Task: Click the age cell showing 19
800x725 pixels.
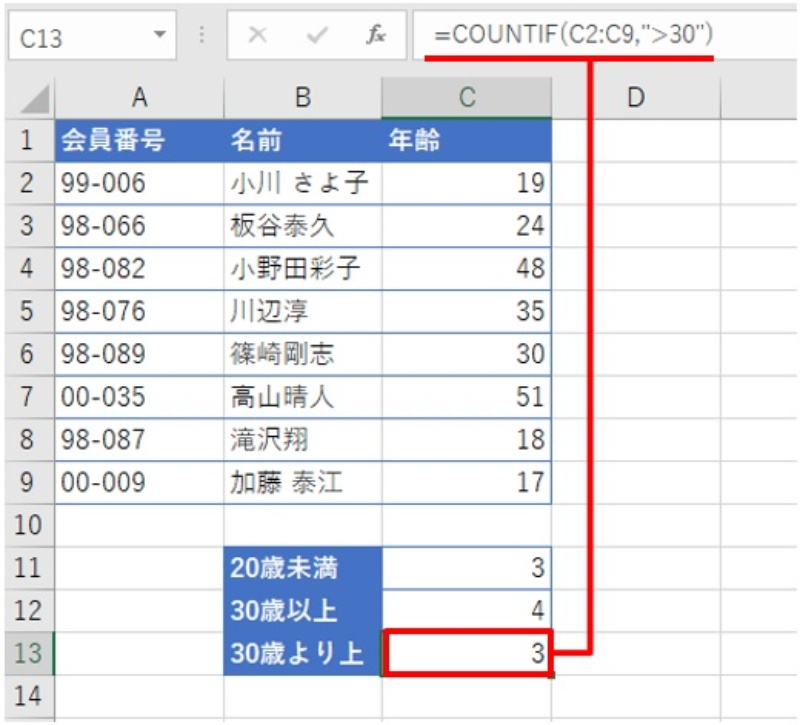Action: click(466, 183)
